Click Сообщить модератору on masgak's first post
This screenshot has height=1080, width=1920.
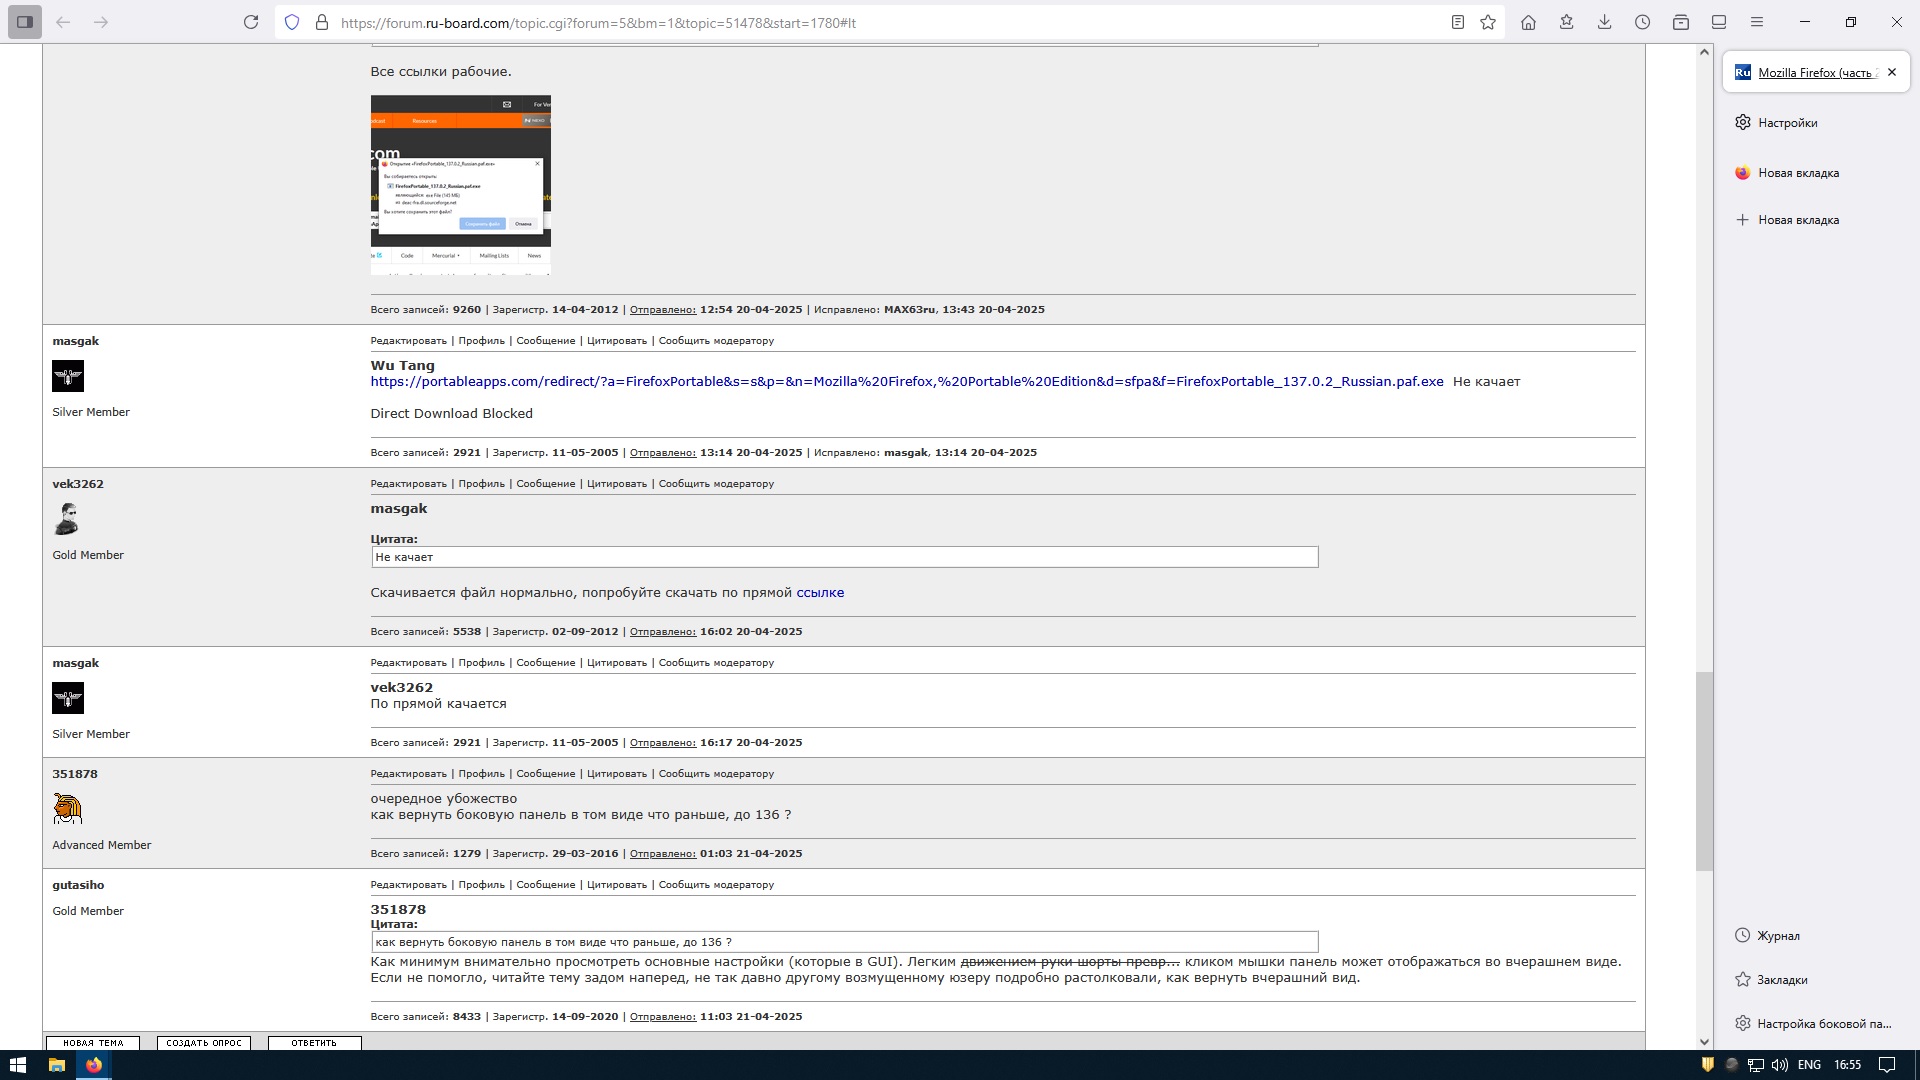[716, 340]
